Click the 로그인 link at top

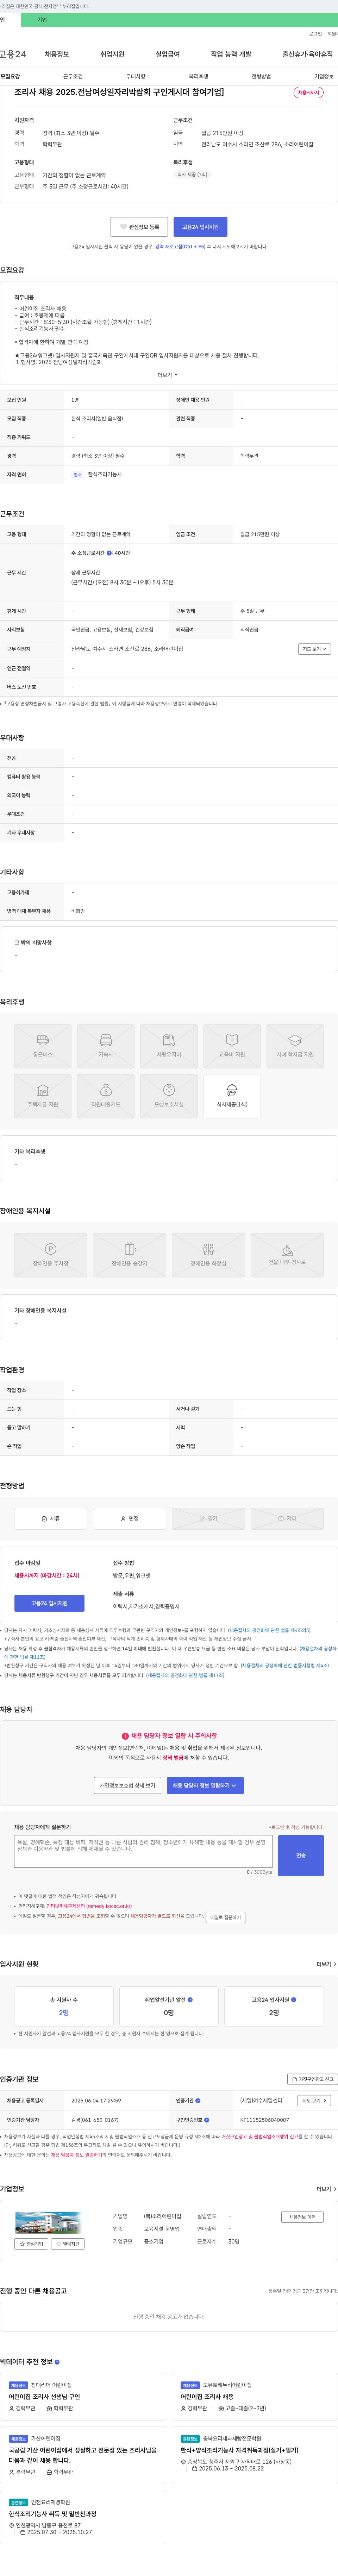pyautogui.click(x=315, y=34)
